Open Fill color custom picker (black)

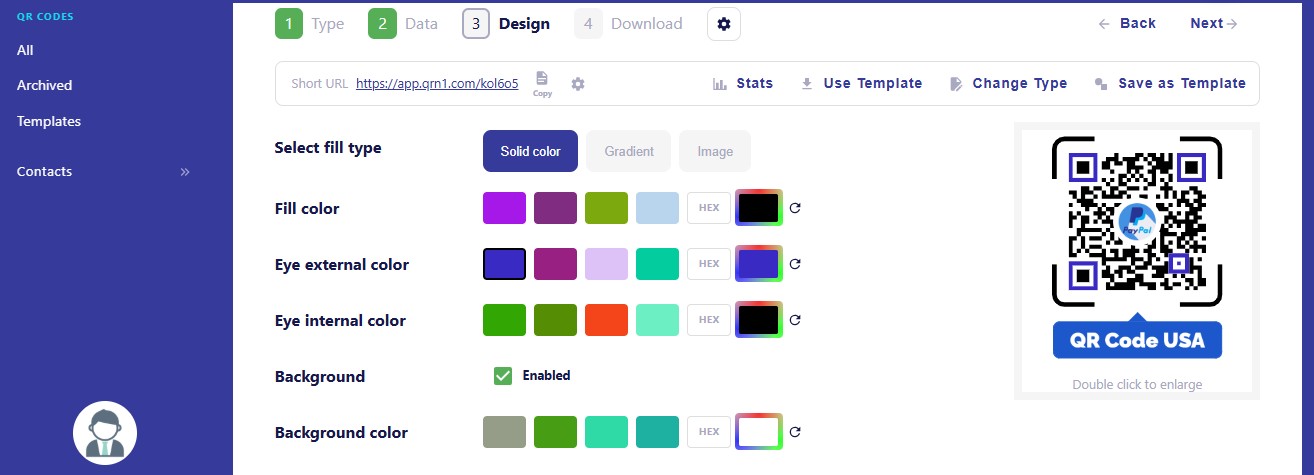(x=759, y=208)
